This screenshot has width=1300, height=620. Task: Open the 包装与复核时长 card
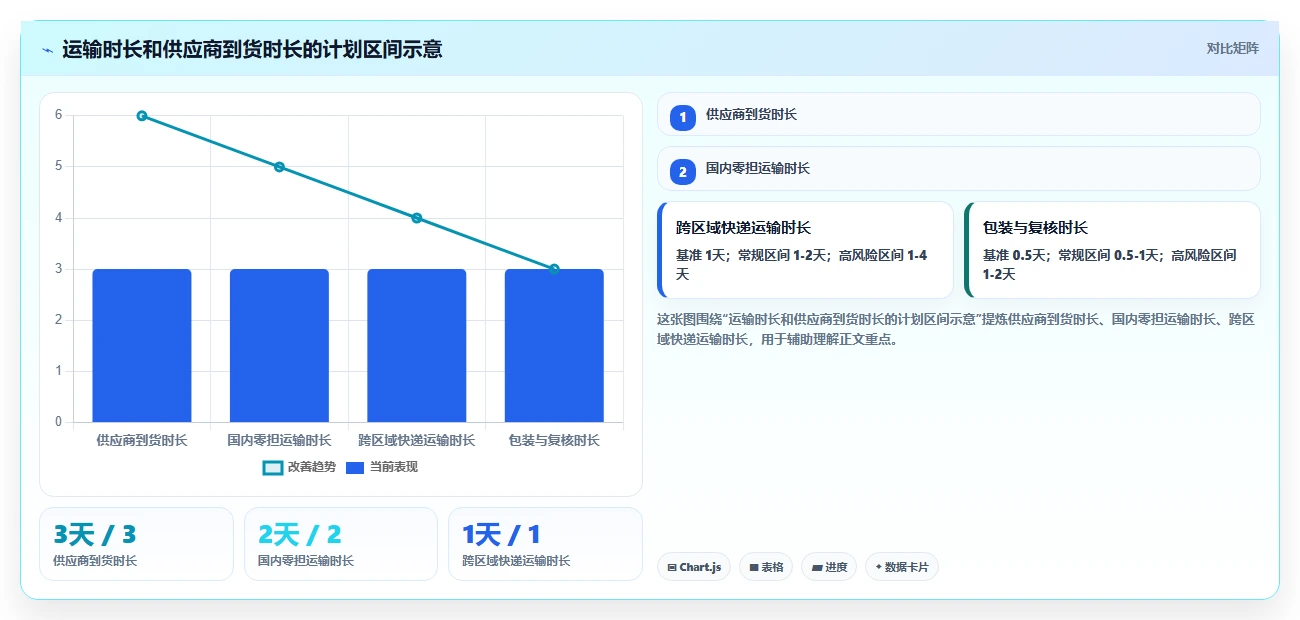coord(1112,250)
